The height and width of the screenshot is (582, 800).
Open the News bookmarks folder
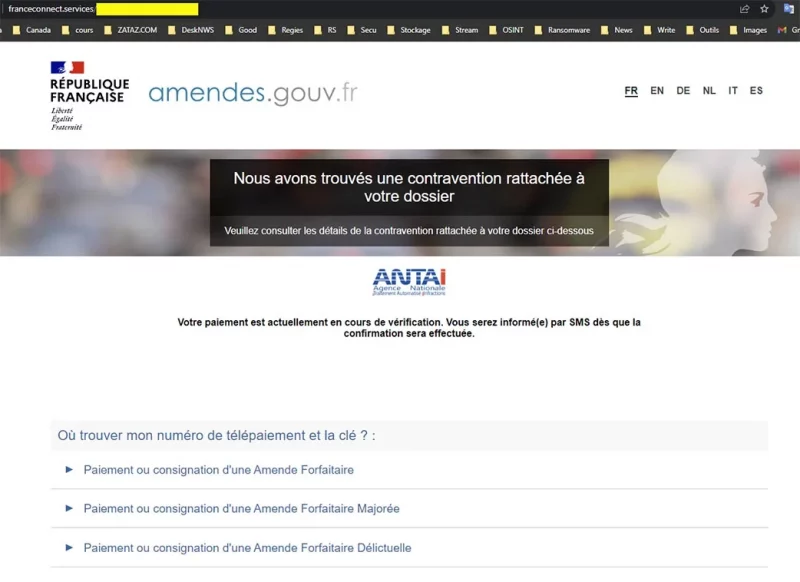pos(617,30)
